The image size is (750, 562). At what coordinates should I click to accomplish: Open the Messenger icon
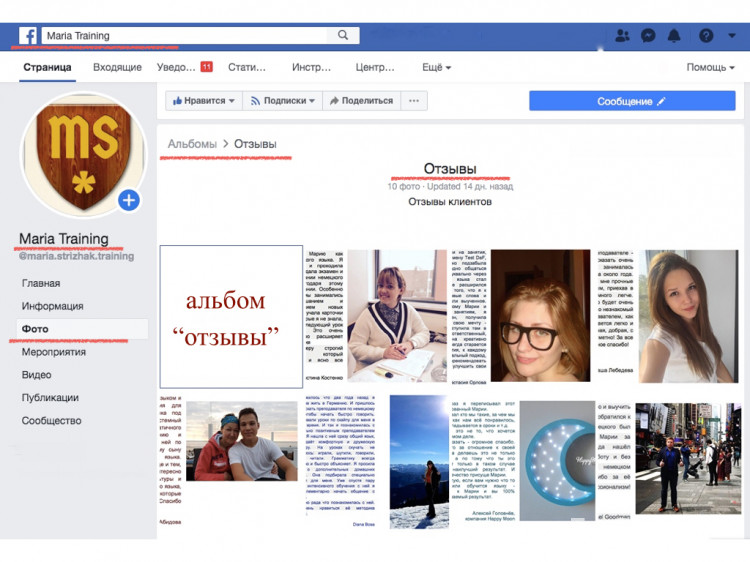[648, 36]
